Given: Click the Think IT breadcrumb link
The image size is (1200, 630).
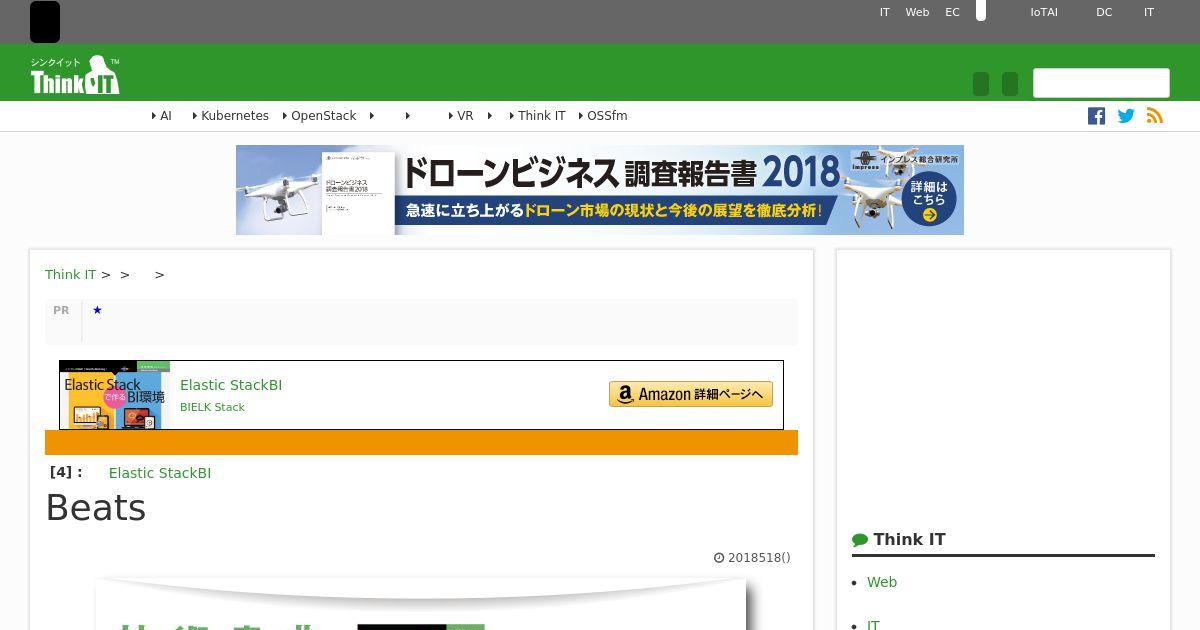Looking at the screenshot, I should tap(70, 275).
